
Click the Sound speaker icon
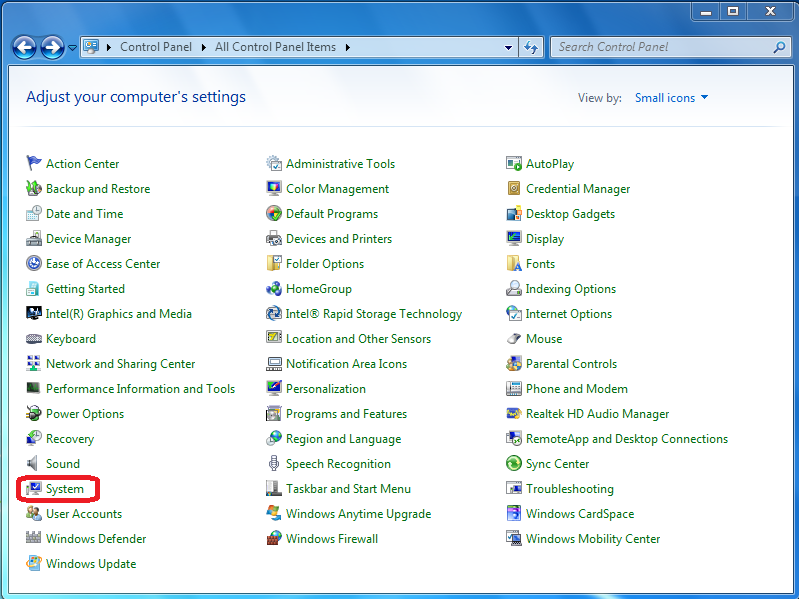[x=34, y=464]
